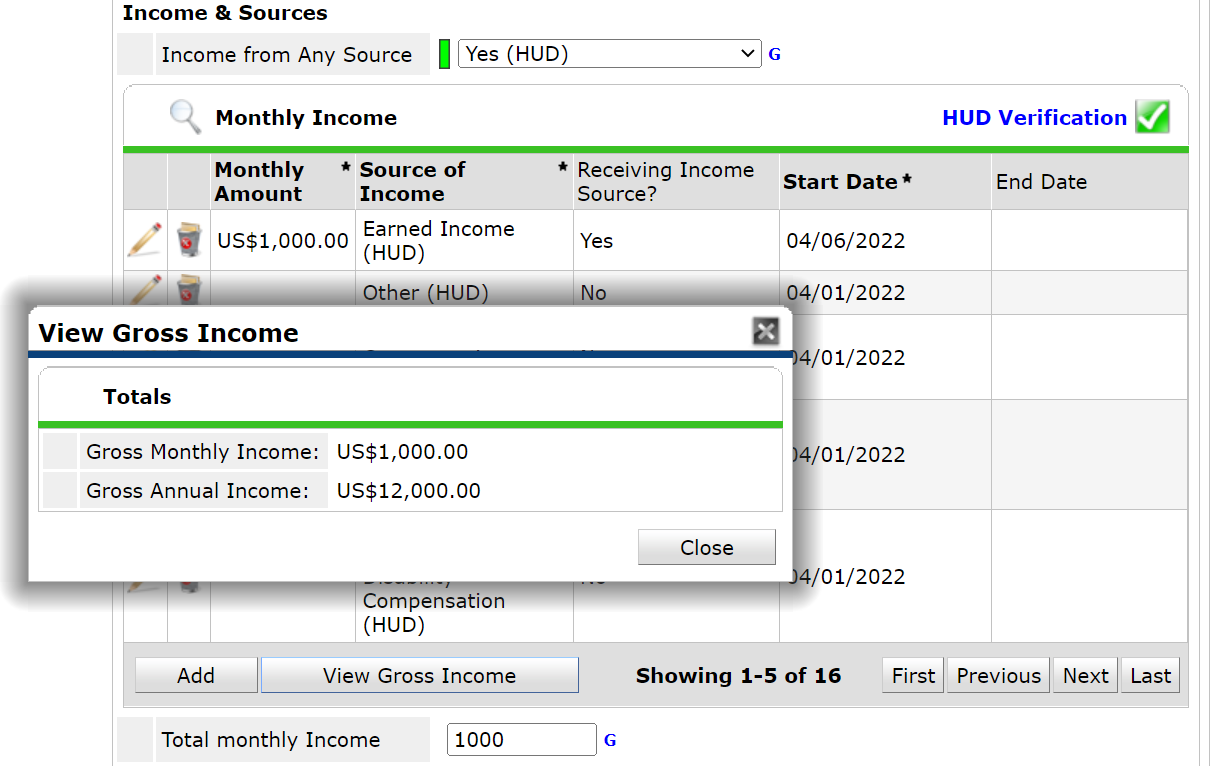1213x766 pixels.
Task: Click the trash icon for the Other (HUD) row
Action: (188, 290)
